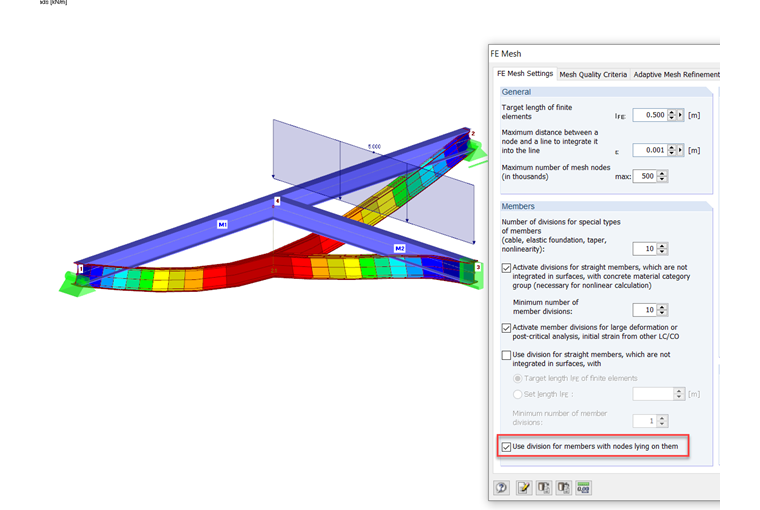Click node 4 label at beam crossing
The image size is (760, 510).
click(277, 201)
